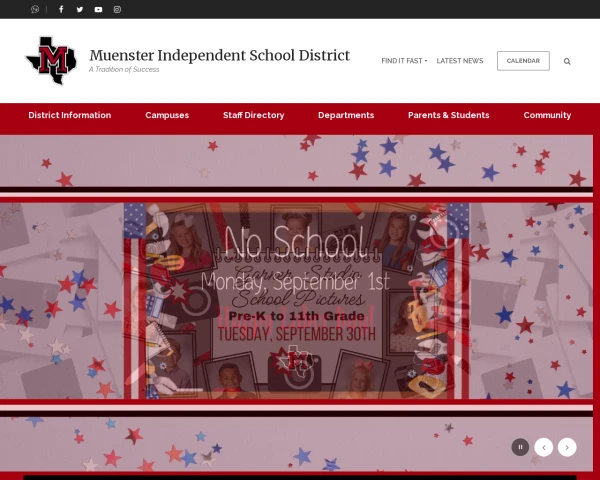The width and height of the screenshot is (600, 480).
Task: Open the chat bubble icon in top bar
Action: pos(35,9)
